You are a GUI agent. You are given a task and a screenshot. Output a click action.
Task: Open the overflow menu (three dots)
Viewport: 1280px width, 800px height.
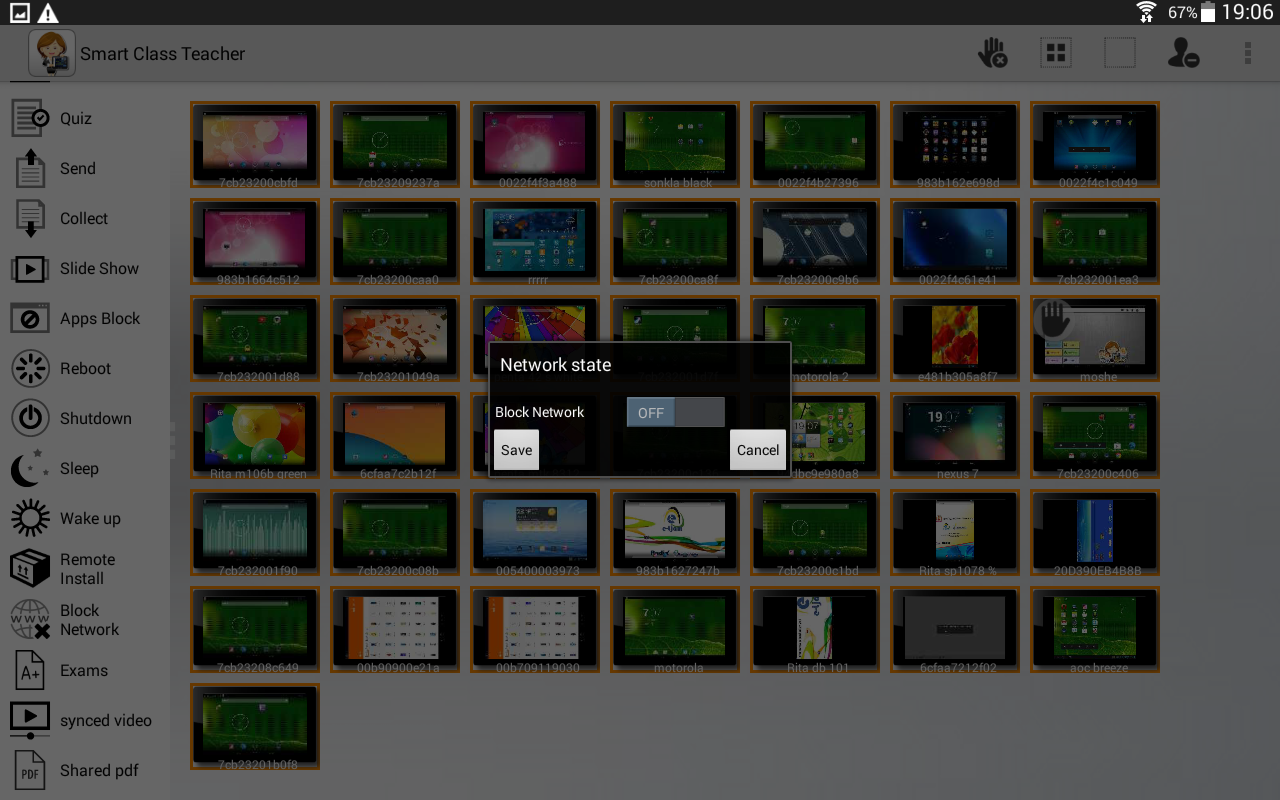[x=1247, y=53]
